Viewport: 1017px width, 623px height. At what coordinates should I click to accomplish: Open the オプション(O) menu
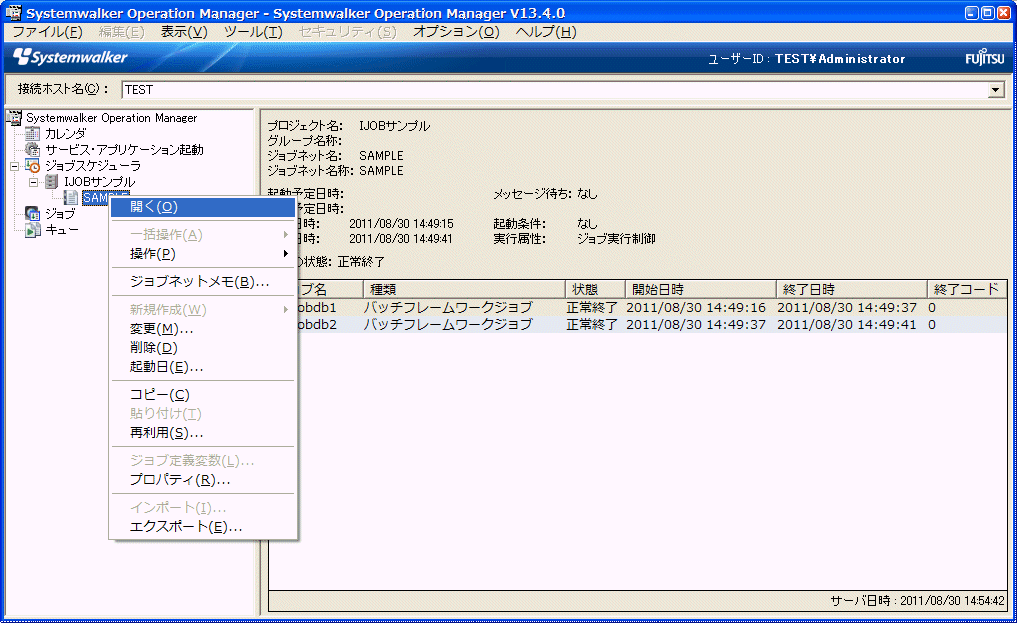pyautogui.click(x=456, y=32)
